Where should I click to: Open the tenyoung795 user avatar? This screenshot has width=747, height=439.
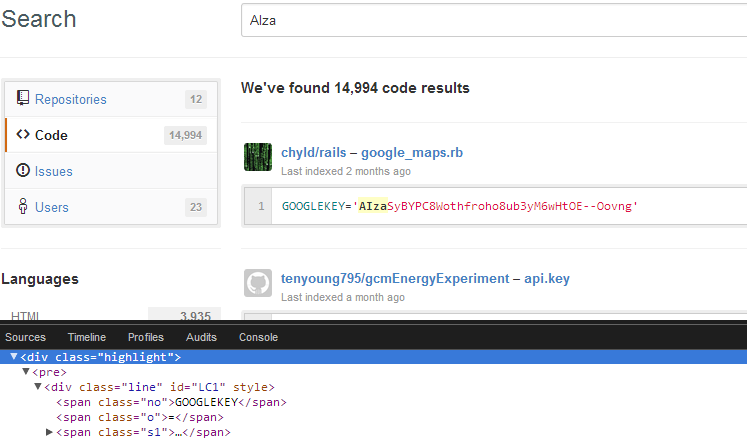pyautogui.click(x=258, y=284)
